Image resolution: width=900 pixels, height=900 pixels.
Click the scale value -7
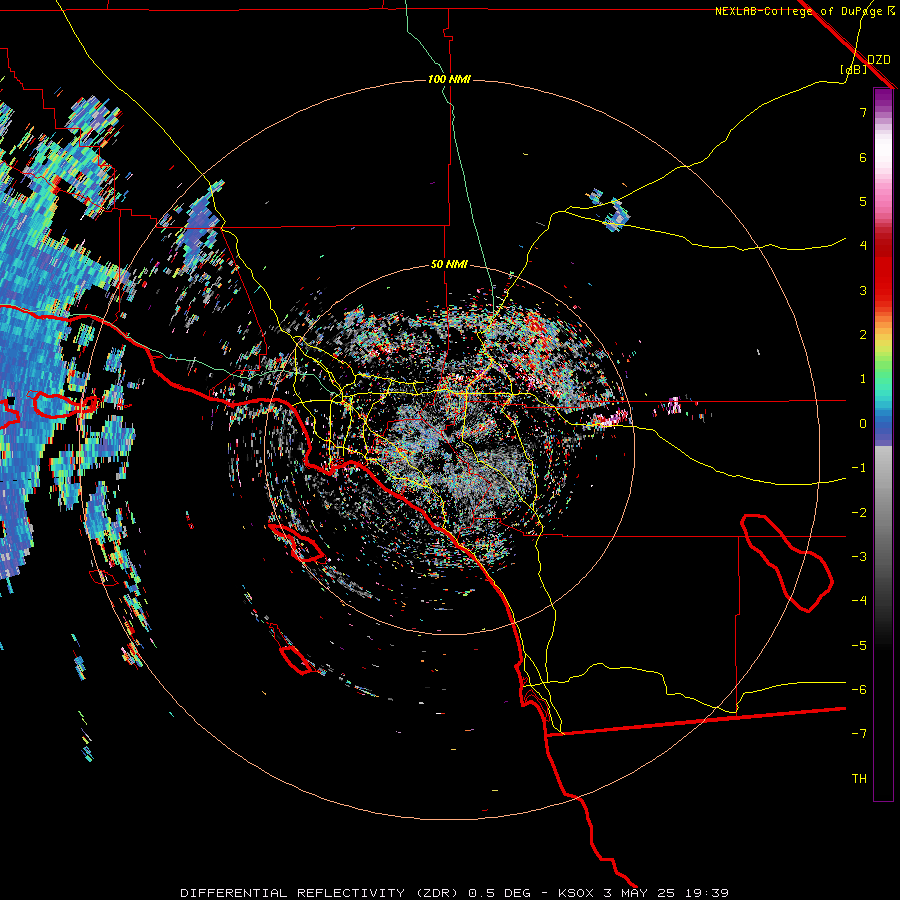859,734
